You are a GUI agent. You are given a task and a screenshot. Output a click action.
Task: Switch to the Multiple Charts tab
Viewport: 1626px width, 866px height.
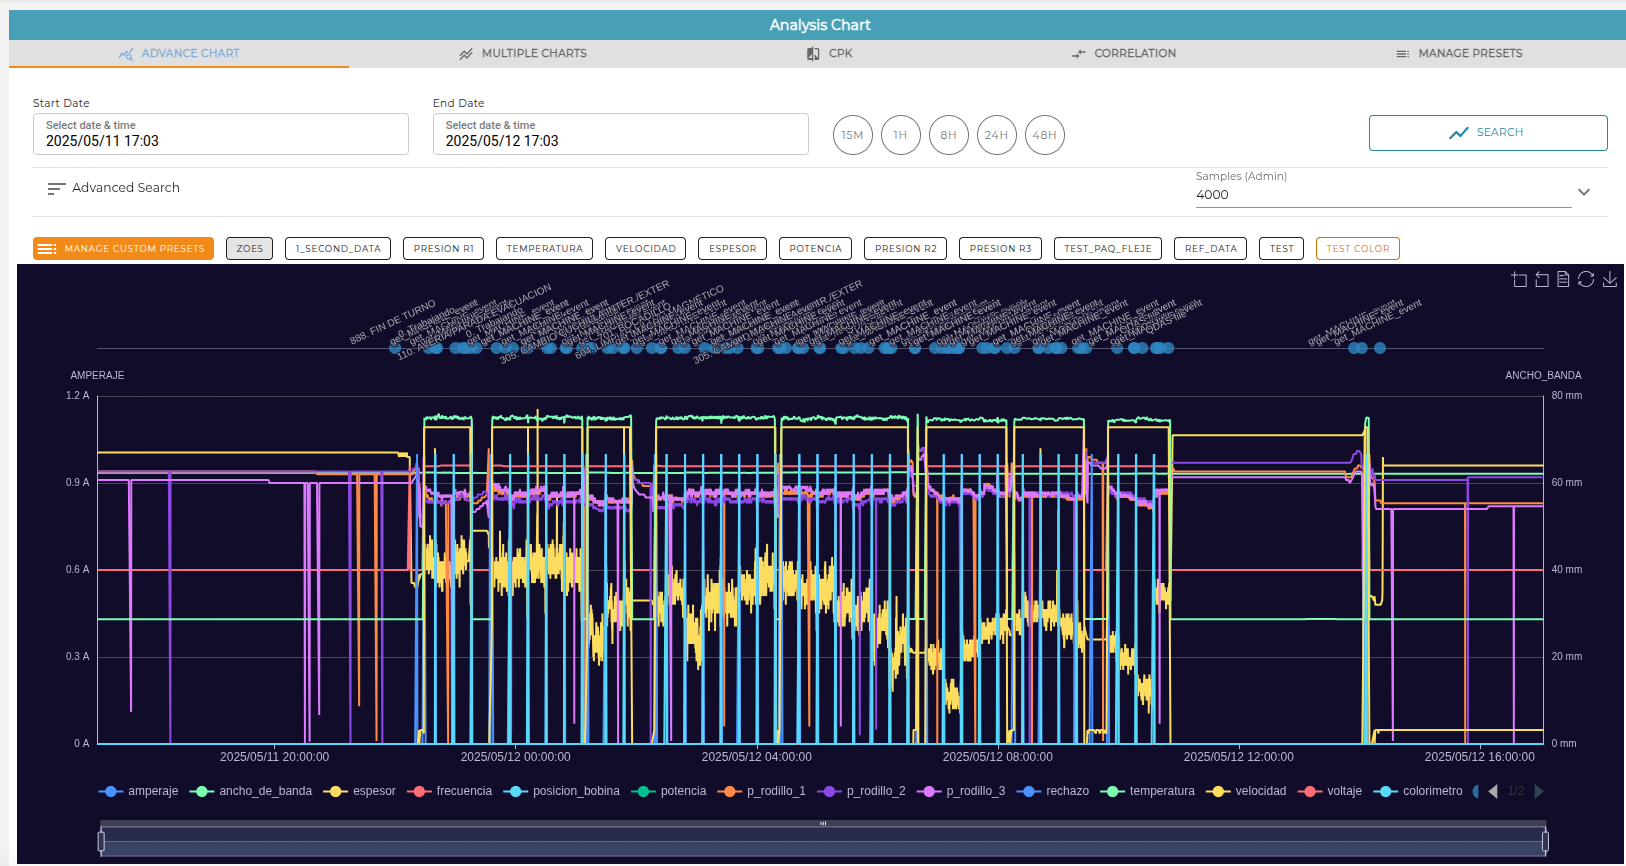click(x=523, y=53)
